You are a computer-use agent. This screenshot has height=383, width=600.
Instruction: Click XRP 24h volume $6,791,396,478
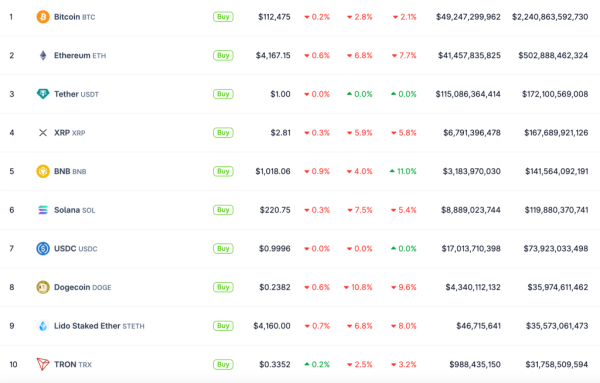[472, 133]
